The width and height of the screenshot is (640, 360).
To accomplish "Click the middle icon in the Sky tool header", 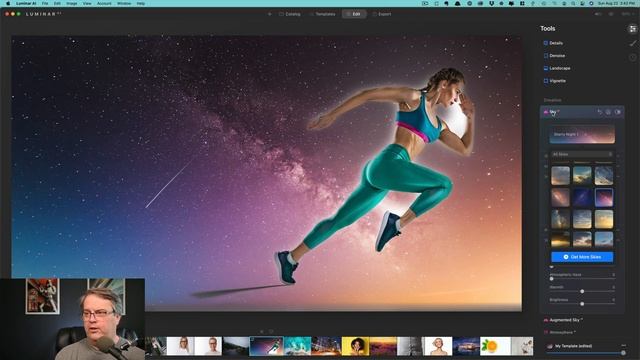I will tap(608, 112).
